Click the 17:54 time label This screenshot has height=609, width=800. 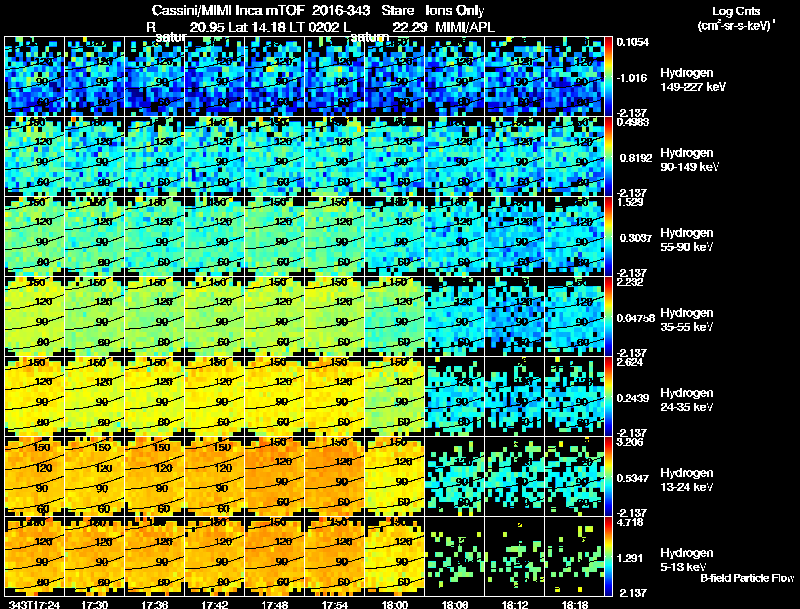pos(335,604)
